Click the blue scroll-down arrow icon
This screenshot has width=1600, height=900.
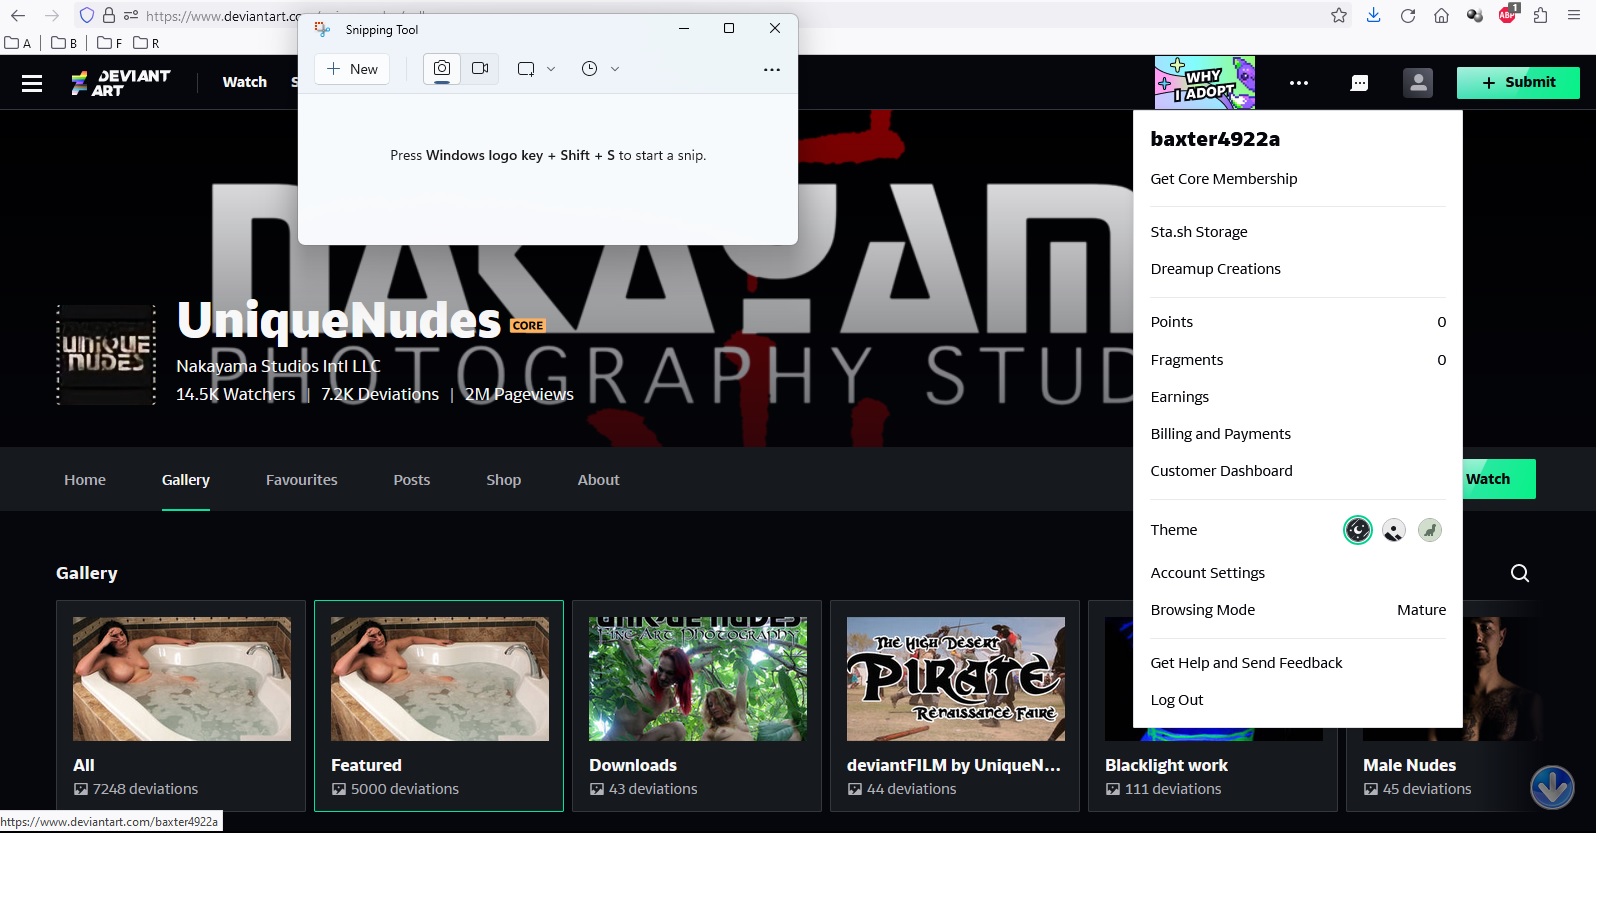point(1552,788)
